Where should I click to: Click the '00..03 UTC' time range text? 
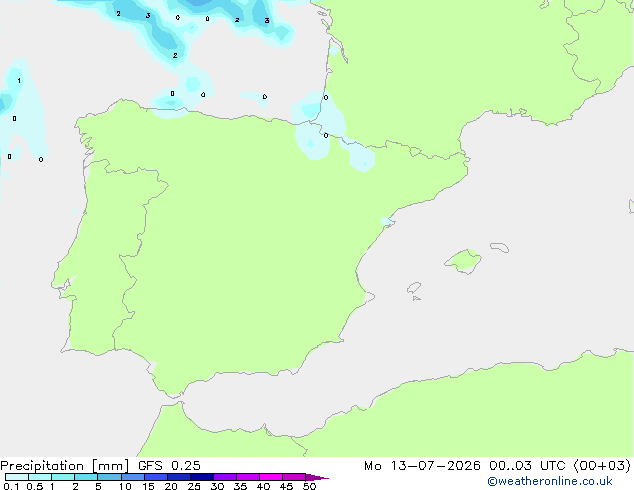[527, 466]
